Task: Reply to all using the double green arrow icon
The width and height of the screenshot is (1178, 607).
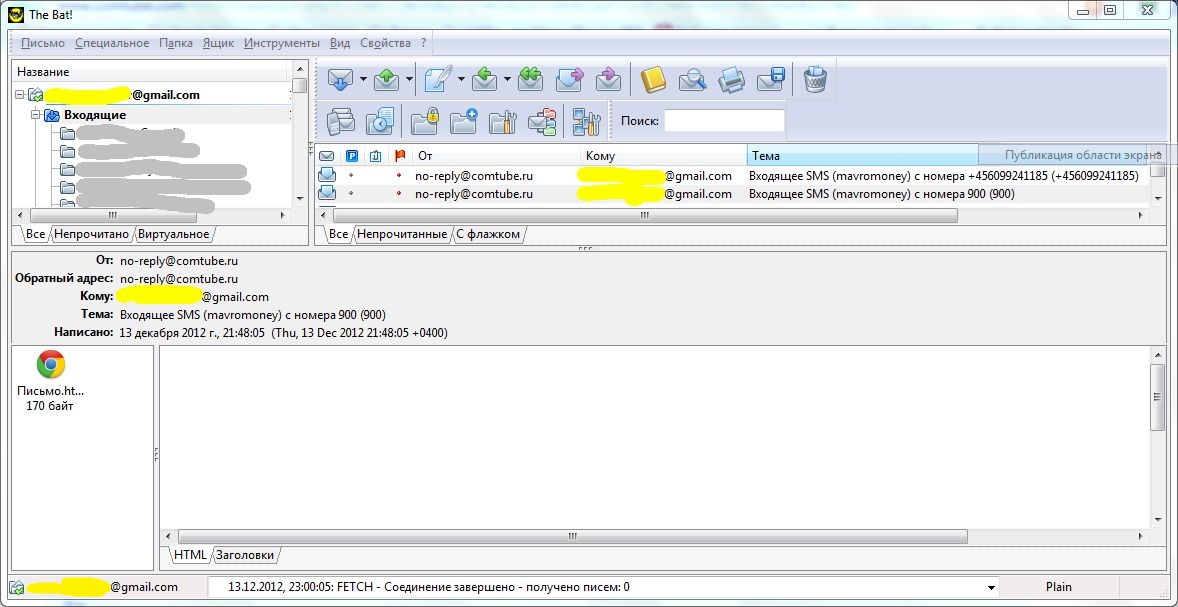Action: tap(530, 79)
